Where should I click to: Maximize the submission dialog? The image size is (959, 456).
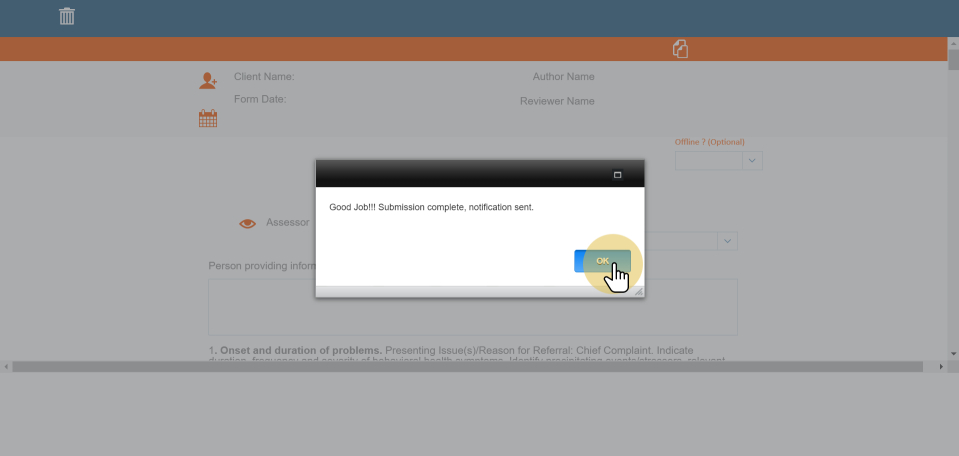617,175
